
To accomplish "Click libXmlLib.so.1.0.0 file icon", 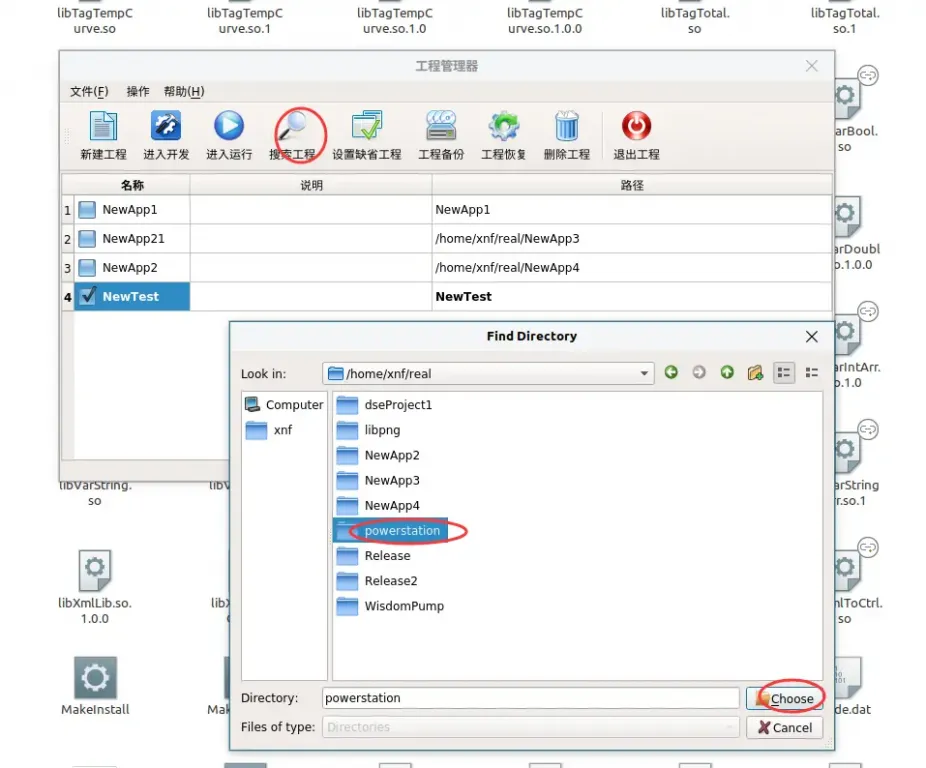I will 94,570.
